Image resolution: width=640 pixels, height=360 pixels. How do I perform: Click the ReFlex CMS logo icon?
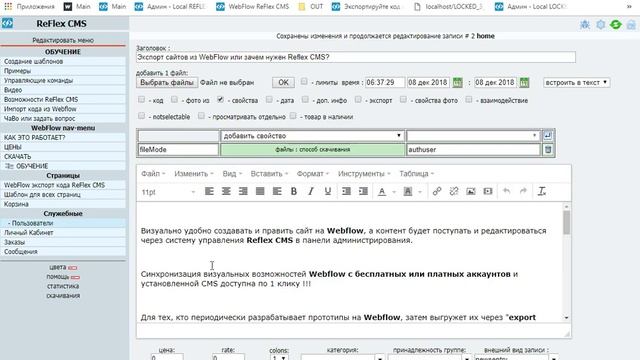(7, 23)
